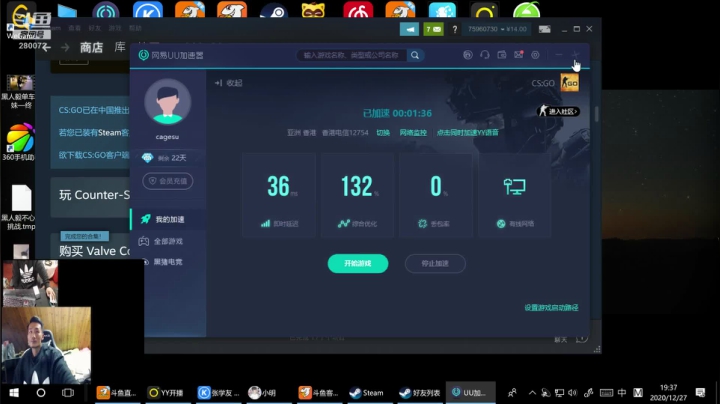Toggle Steam Big Picture mode icon
The width and height of the screenshot is (720, 404).
(x=545, y=29)
